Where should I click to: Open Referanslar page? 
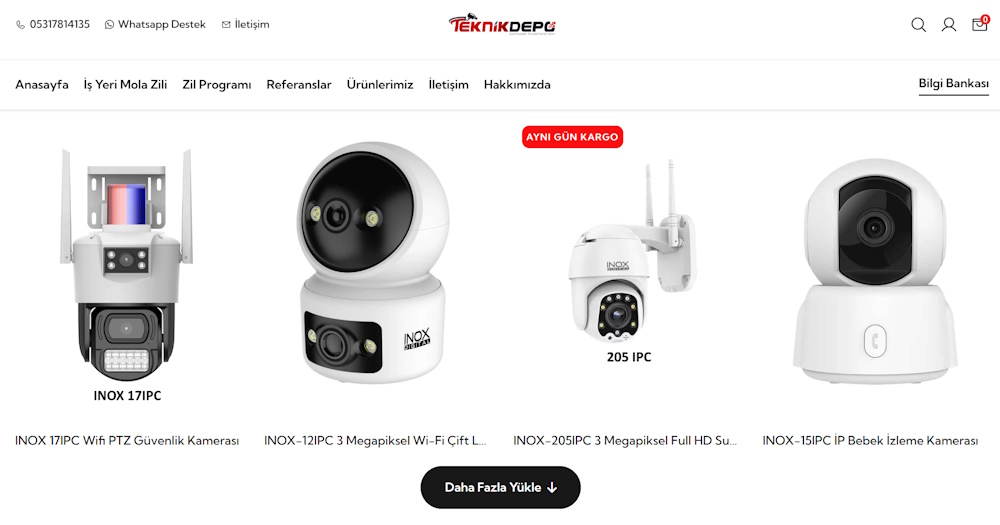pyautogui.click(x=299, y=85)
